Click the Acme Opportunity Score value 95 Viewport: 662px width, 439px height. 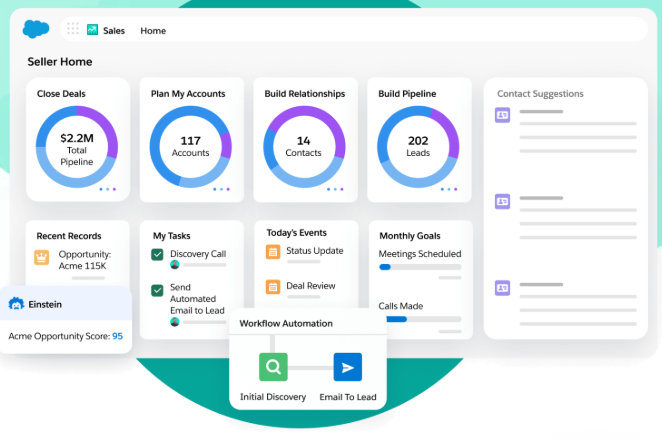pyautogui.click(x=118, y=336)
